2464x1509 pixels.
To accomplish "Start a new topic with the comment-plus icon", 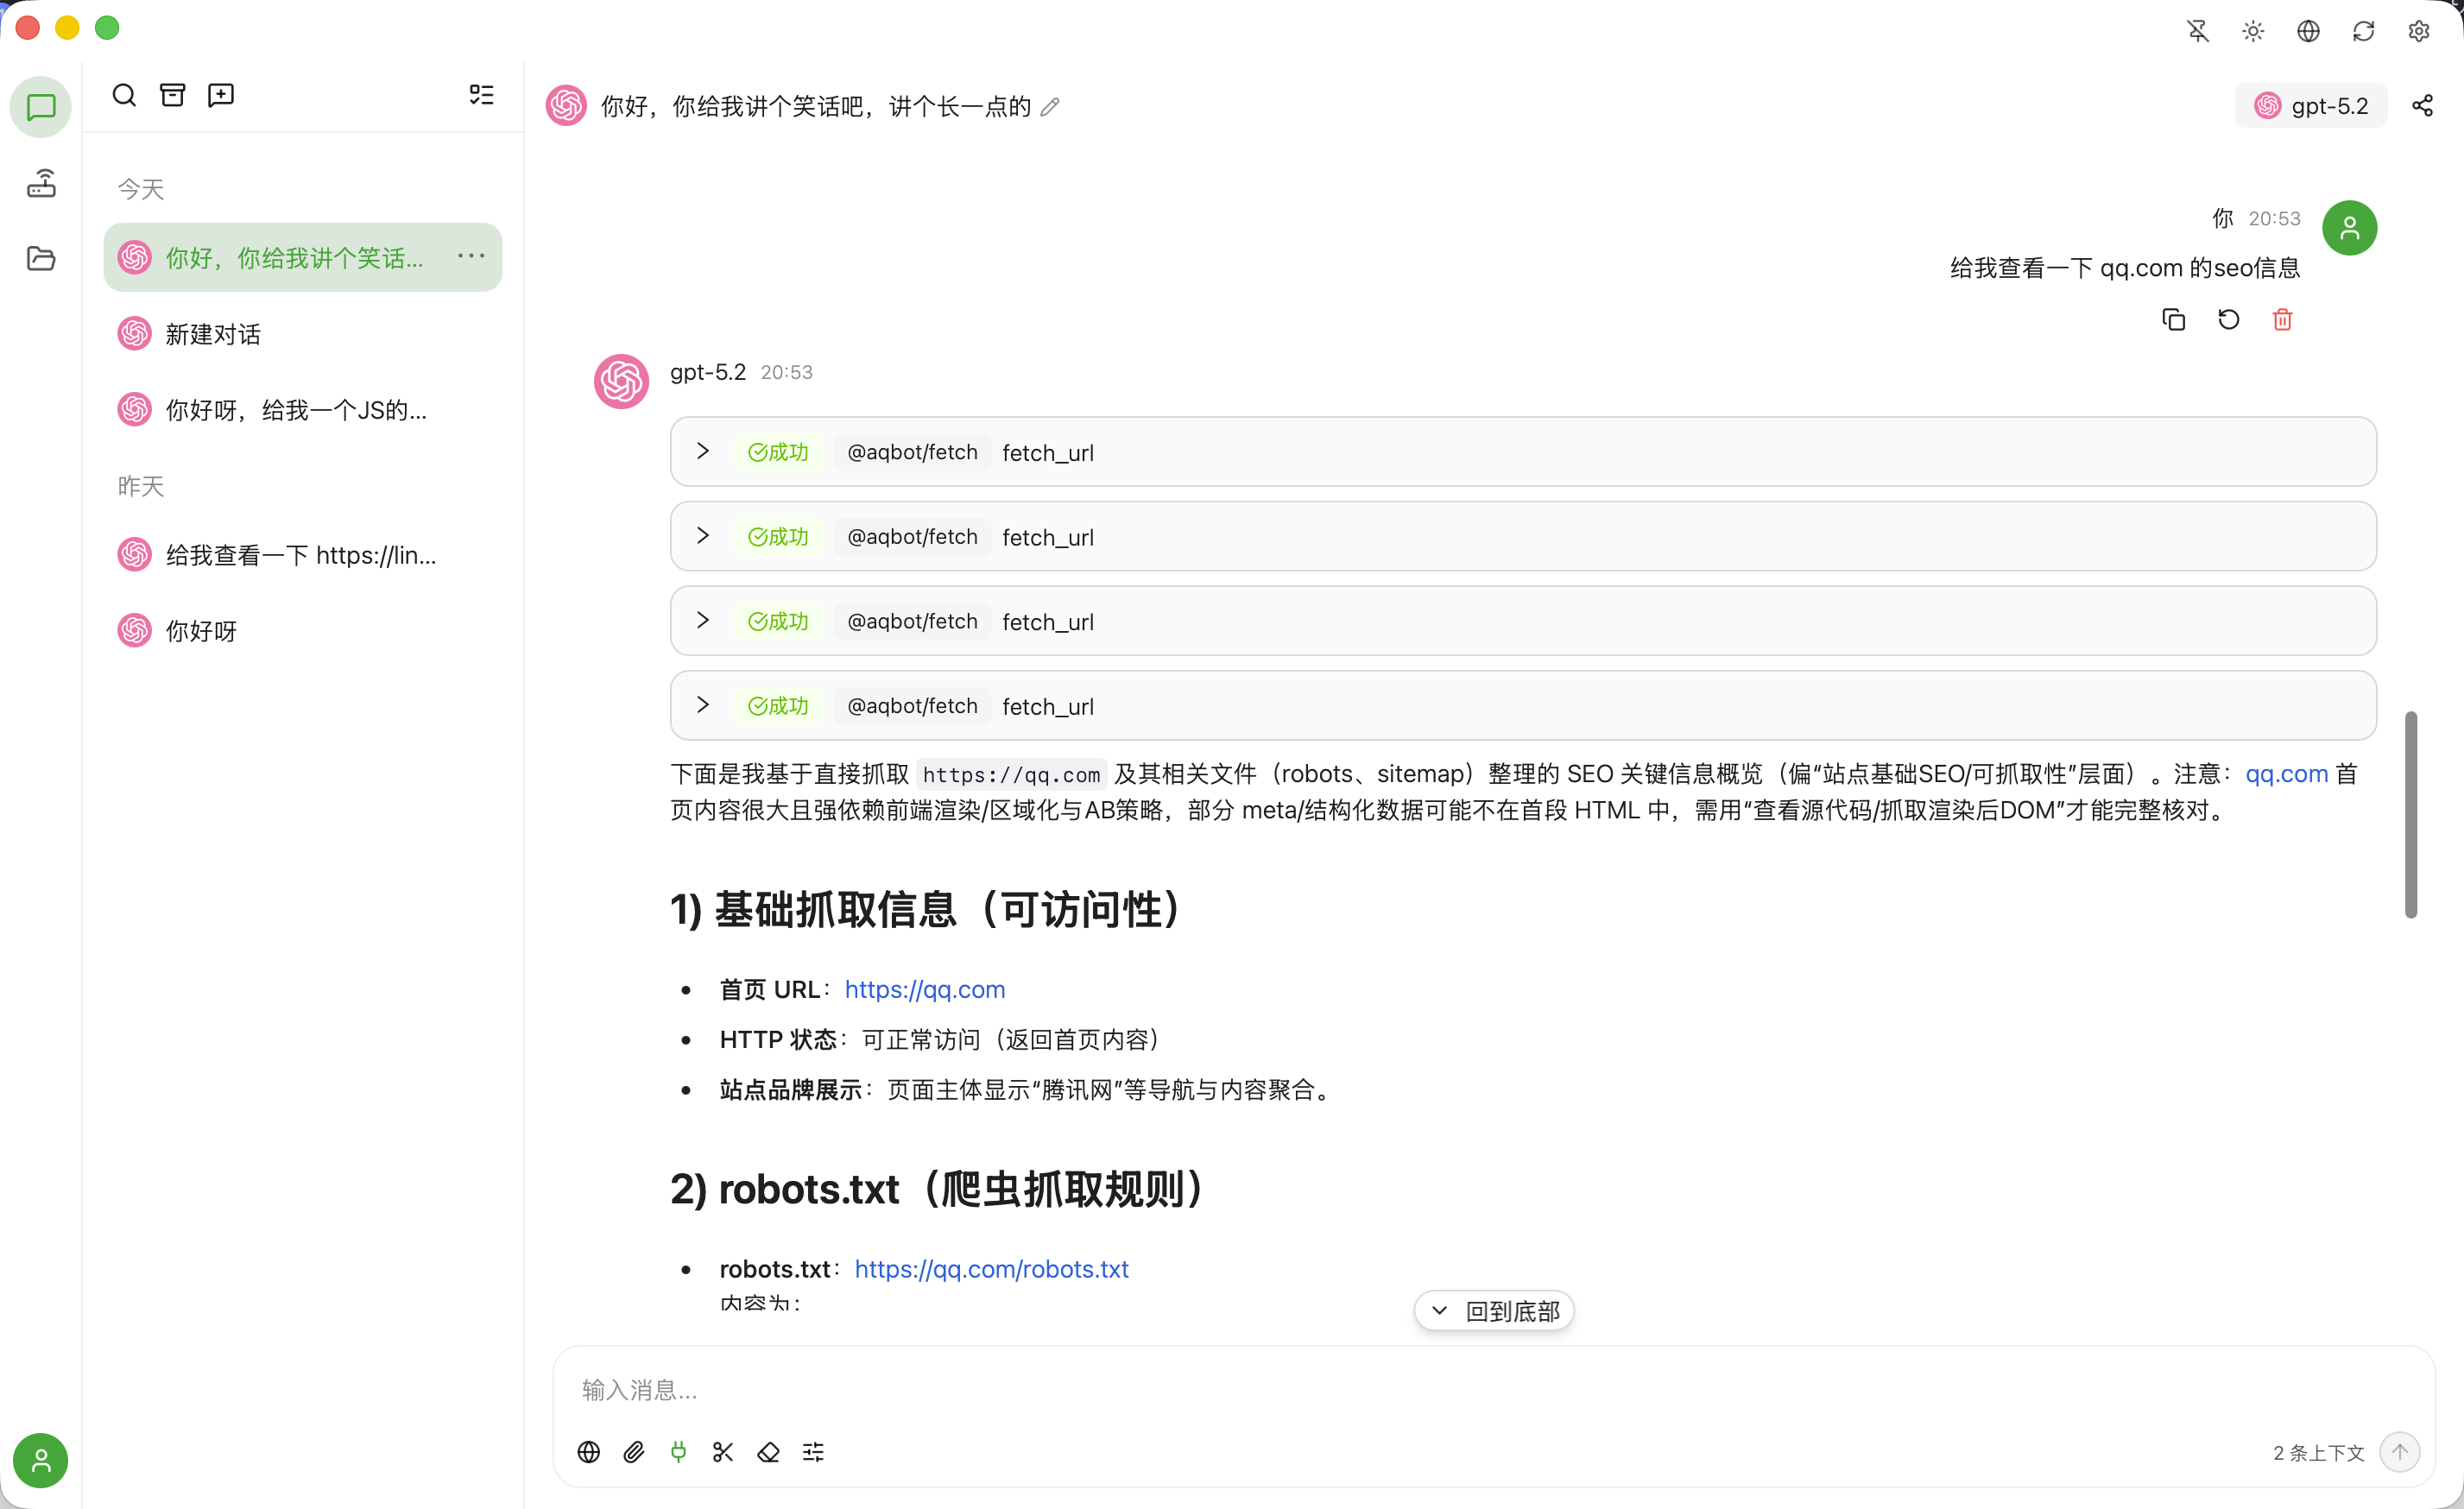I will tap(220, 94).
